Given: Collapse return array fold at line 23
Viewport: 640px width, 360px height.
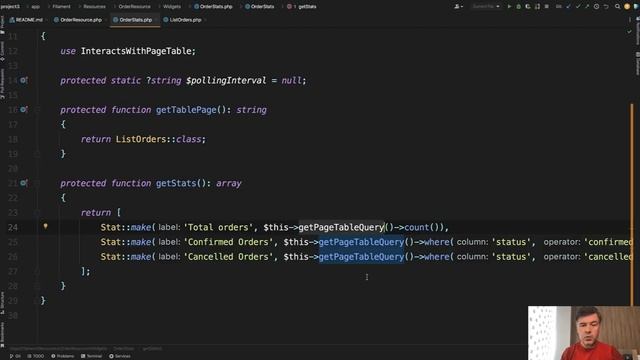Looking at the screenshot, I should pos(37,213).
